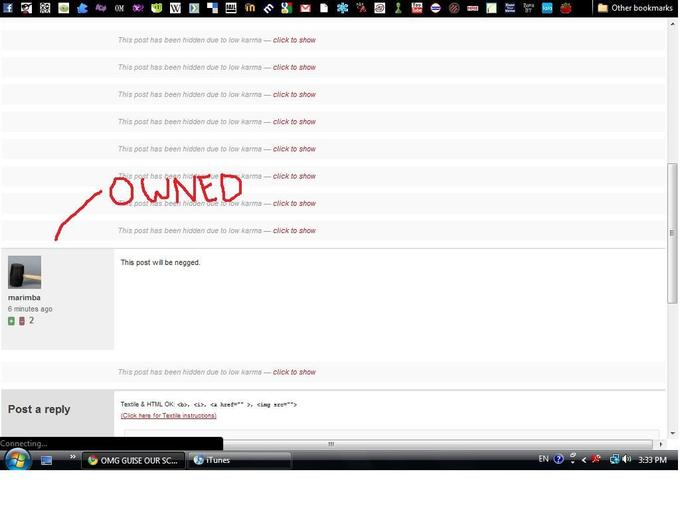The width and height of the screenshot is (680, 510).
Task: Click the horizontal scrollbar thumb
Action: click(438, 444)
